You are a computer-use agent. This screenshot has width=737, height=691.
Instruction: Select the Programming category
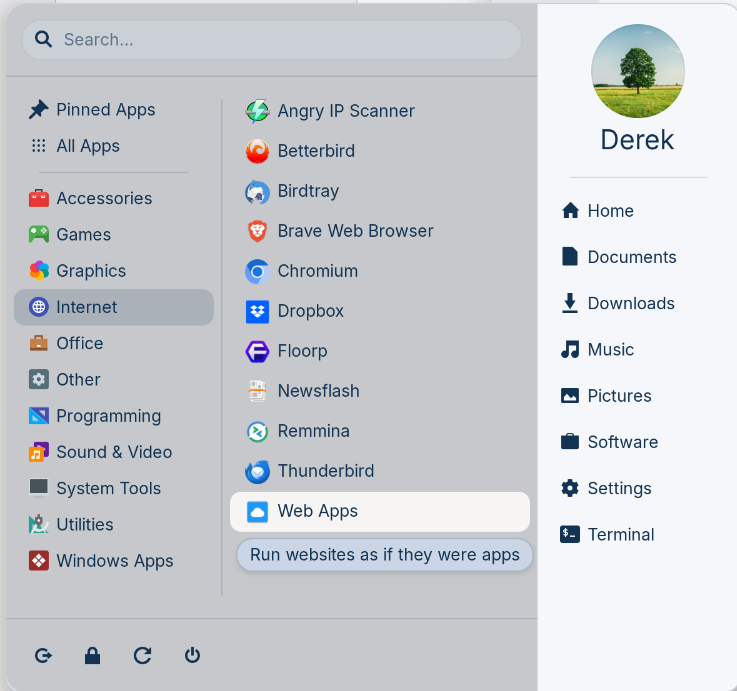coord(108,416)
